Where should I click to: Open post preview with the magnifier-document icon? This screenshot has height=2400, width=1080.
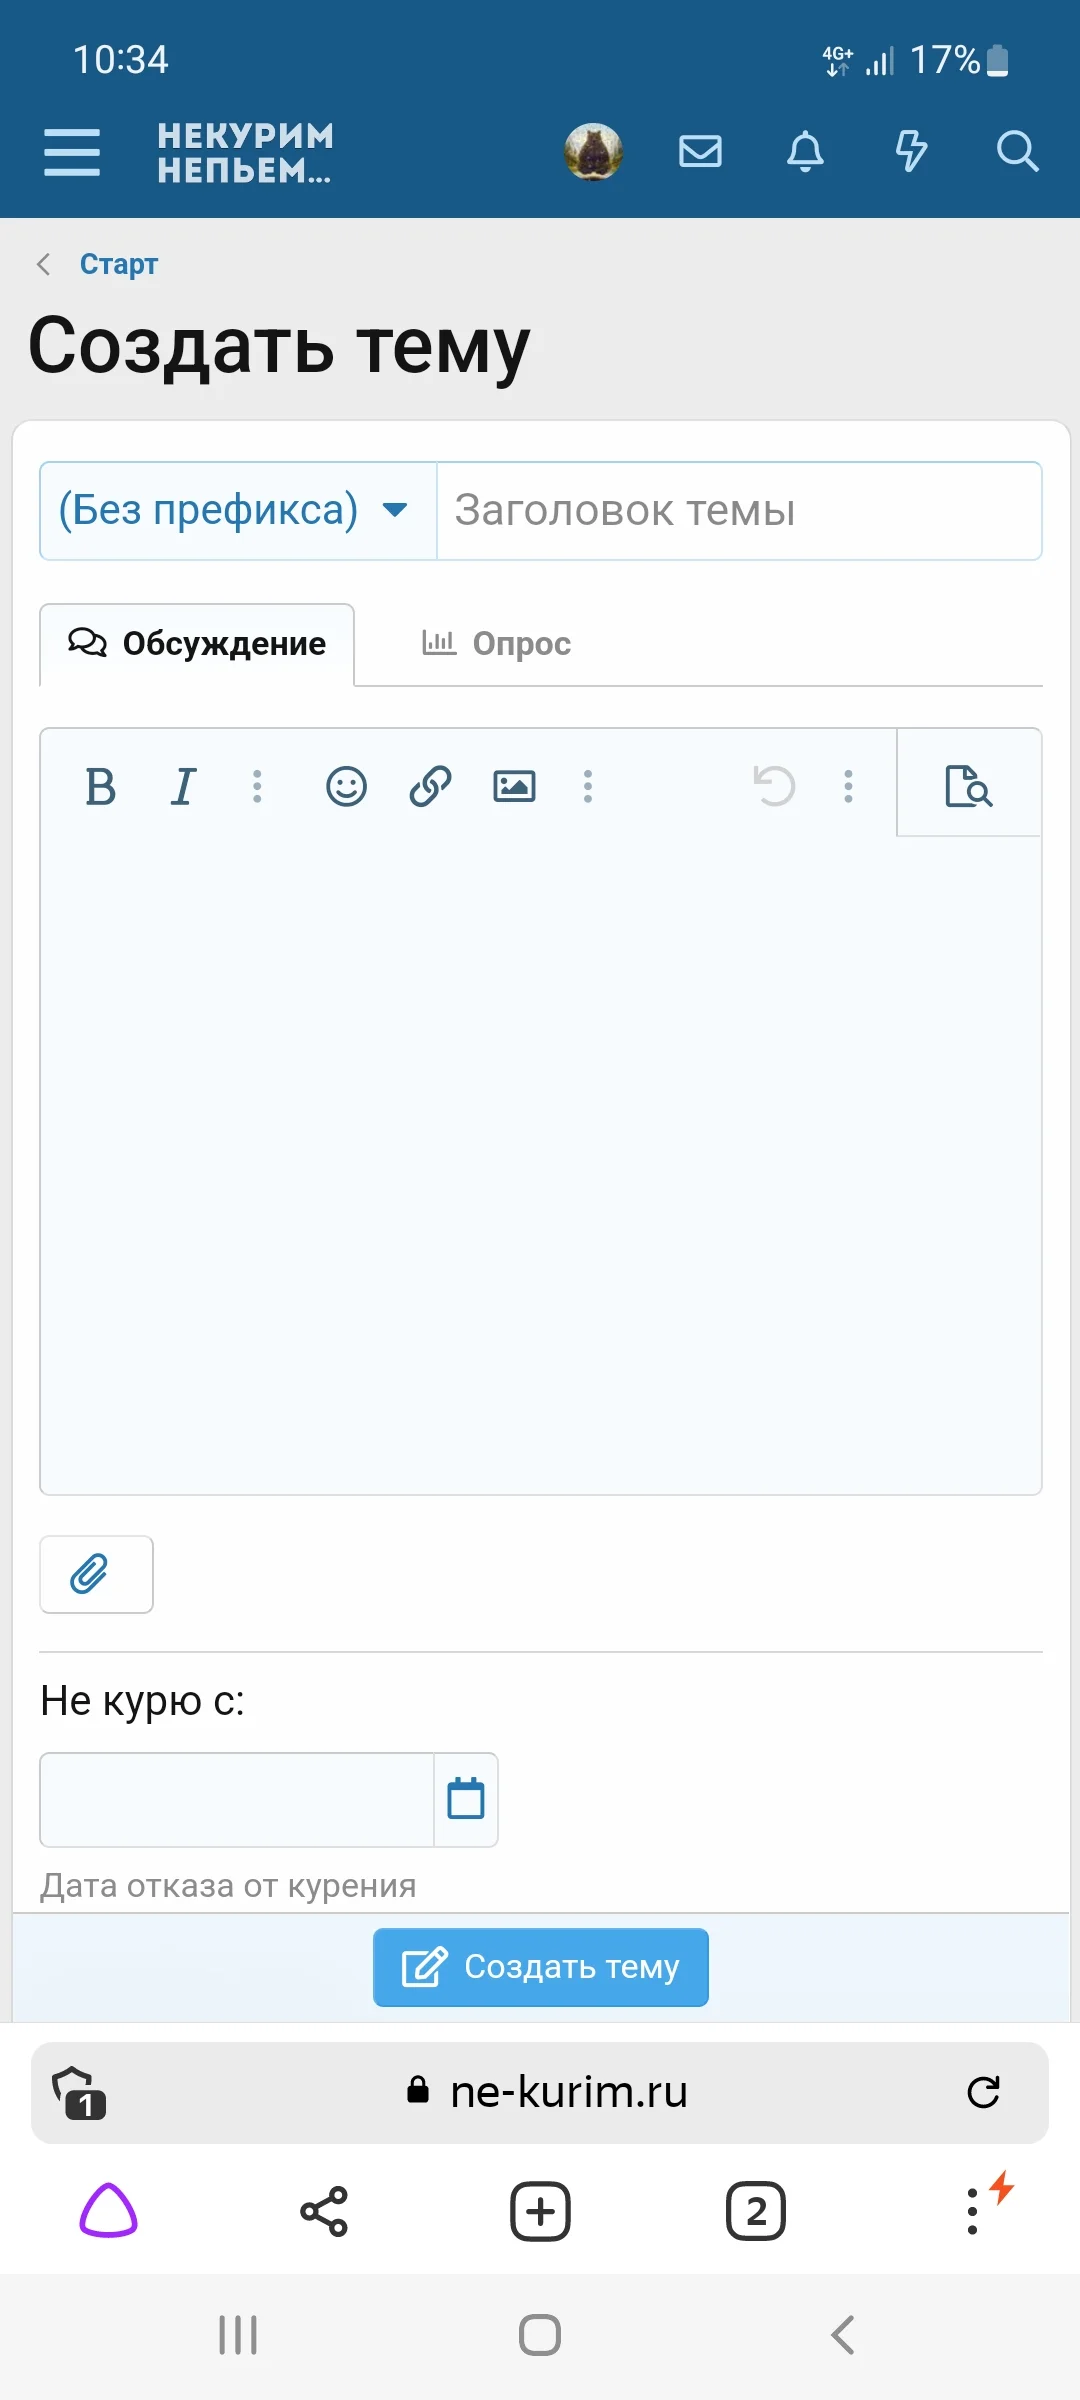[x=969, y=786]
